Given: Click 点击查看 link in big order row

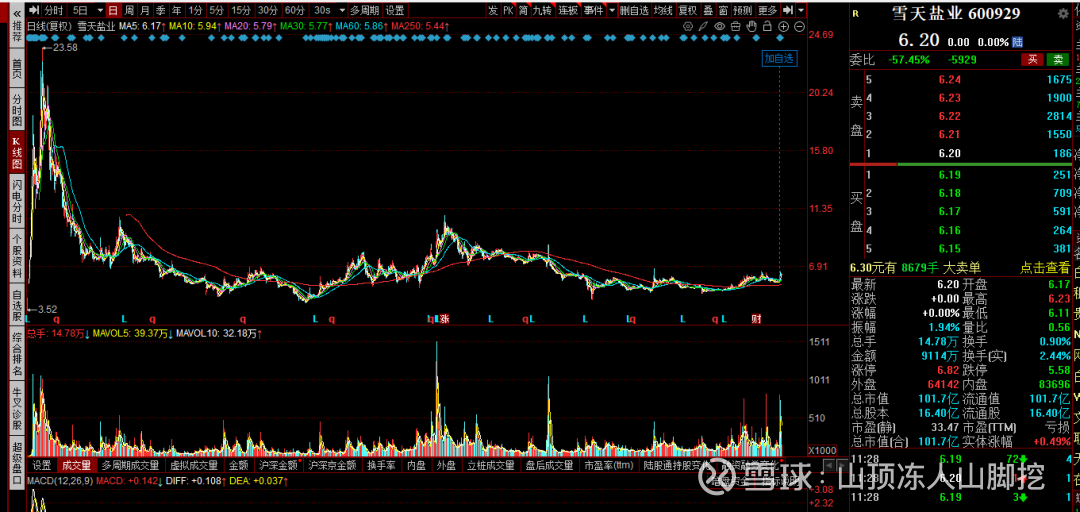Looking at the screenshot, I should 1045,267.
